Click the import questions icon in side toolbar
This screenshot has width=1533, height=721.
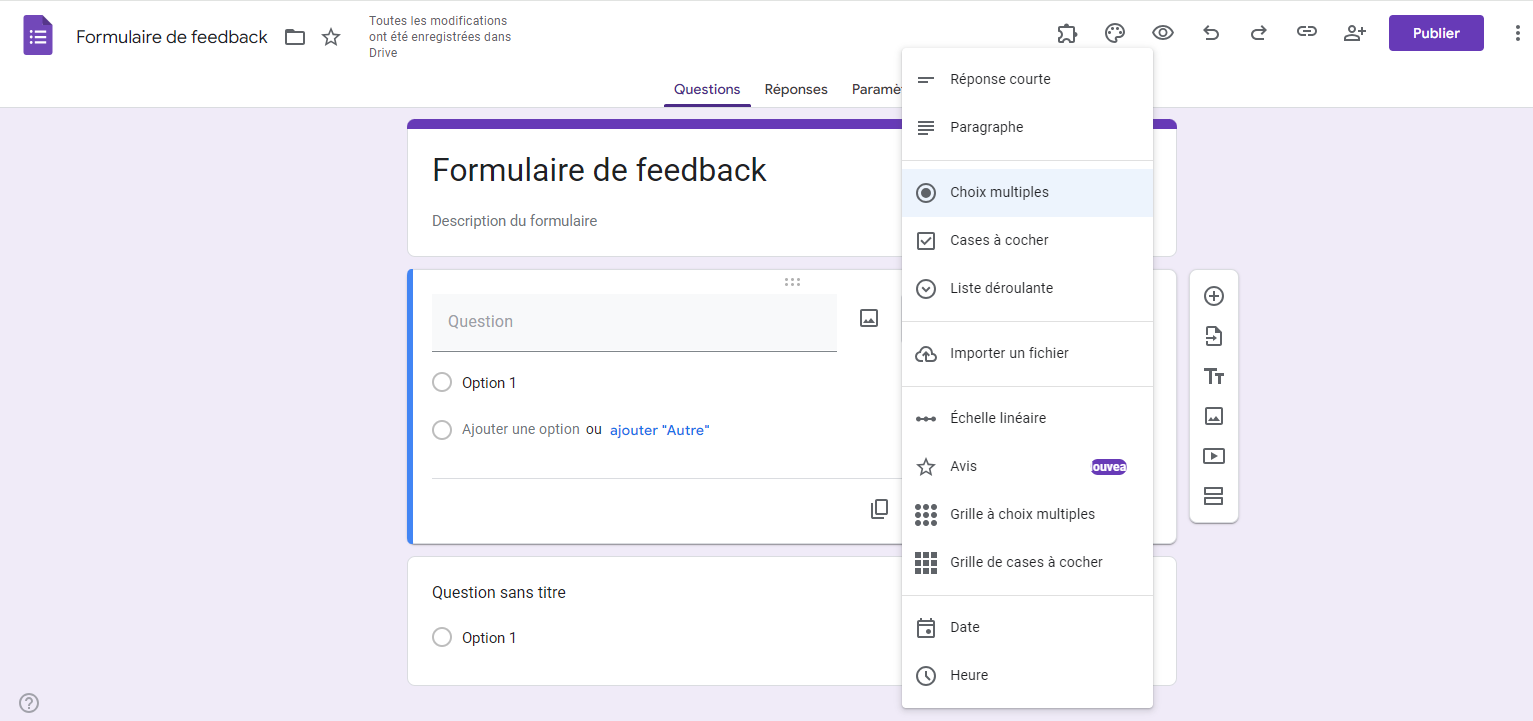point(1214,336)
